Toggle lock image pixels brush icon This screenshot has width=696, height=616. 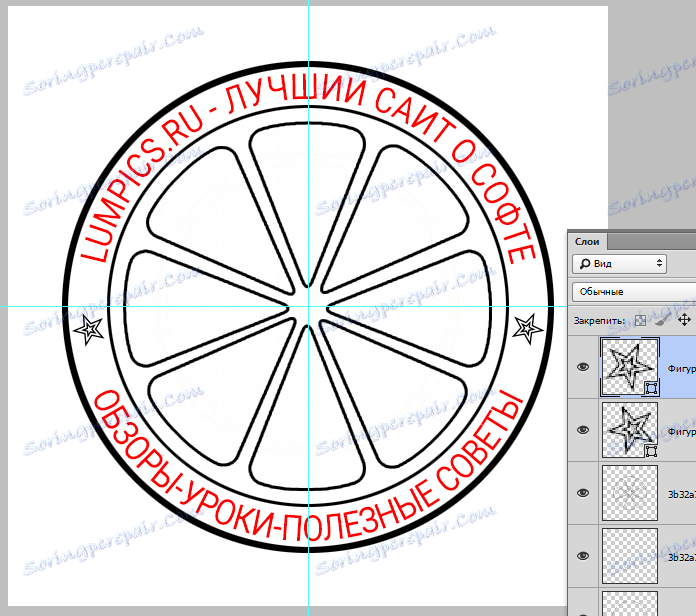[x=663, y=320]
